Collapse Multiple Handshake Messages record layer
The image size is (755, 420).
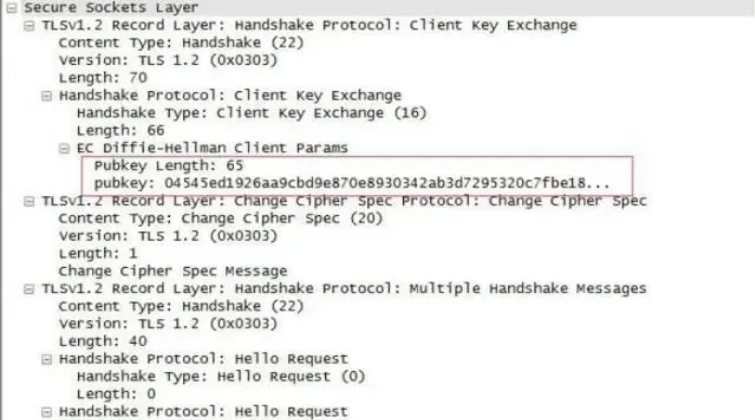pos(29,289)
